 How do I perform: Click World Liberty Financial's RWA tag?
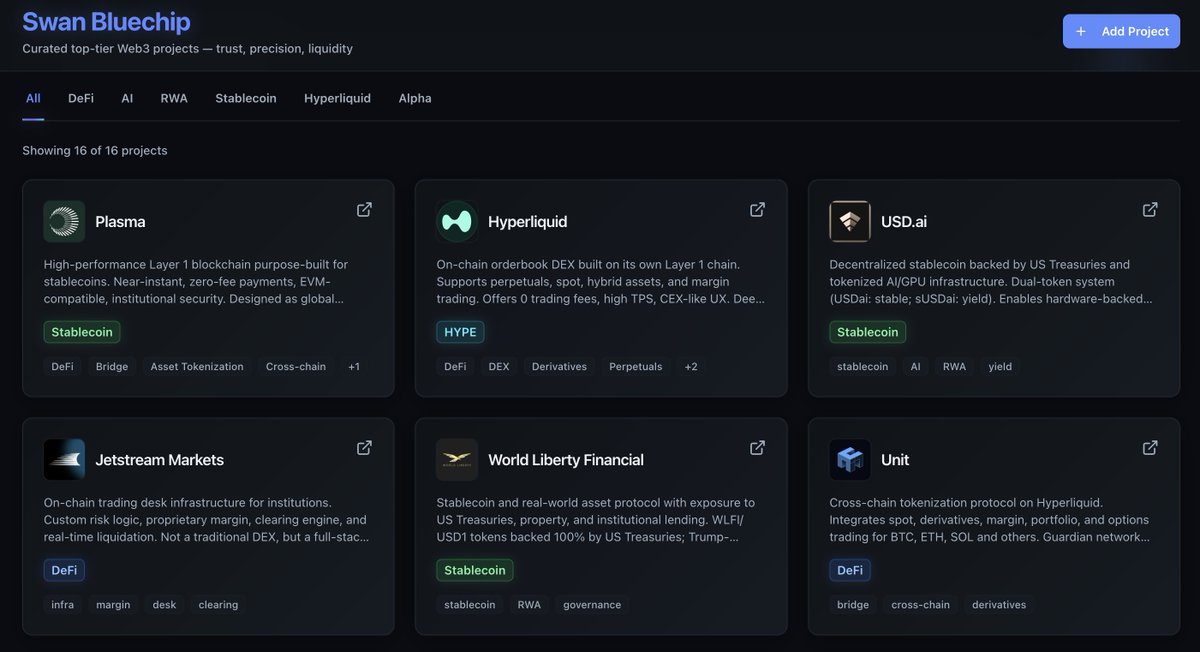tap(529, 605)
